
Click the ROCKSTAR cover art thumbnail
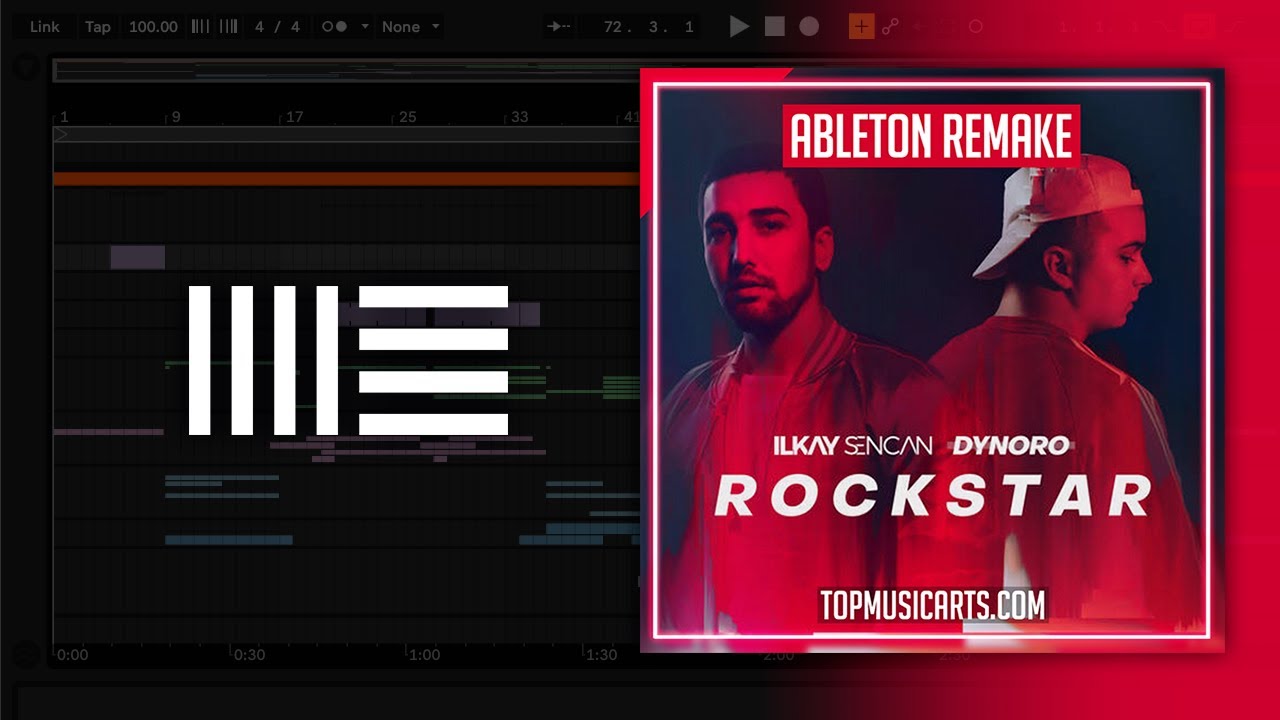[932, 360]
